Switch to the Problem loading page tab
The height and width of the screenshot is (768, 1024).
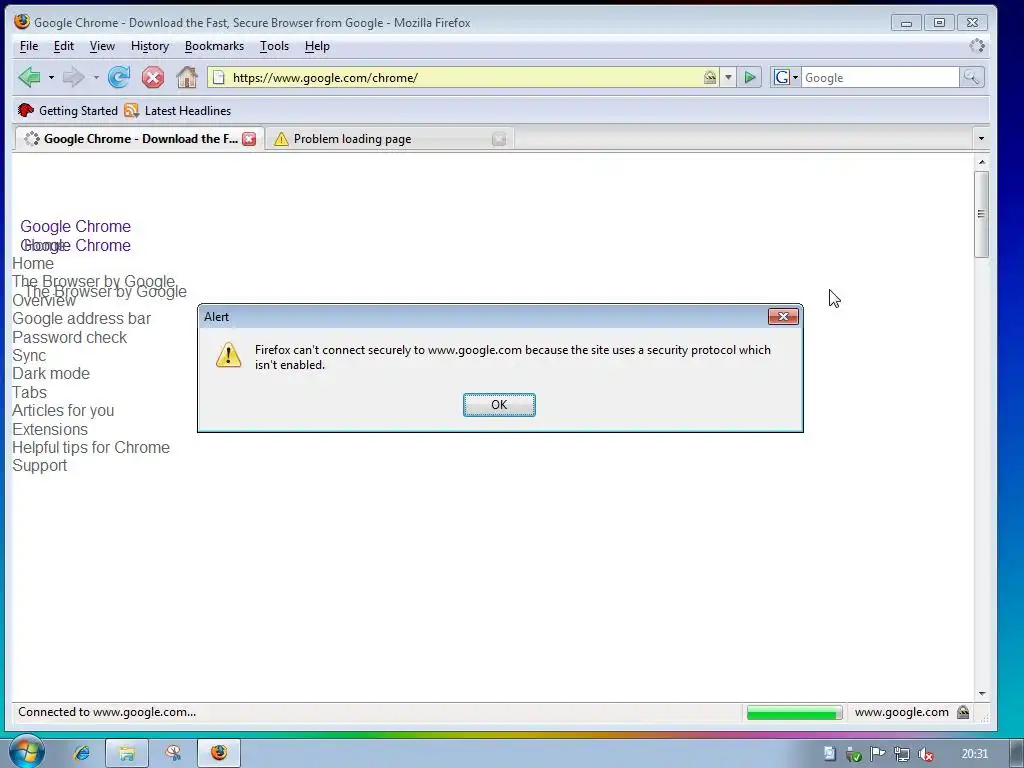pyautogui.click(x=390, y=138)
